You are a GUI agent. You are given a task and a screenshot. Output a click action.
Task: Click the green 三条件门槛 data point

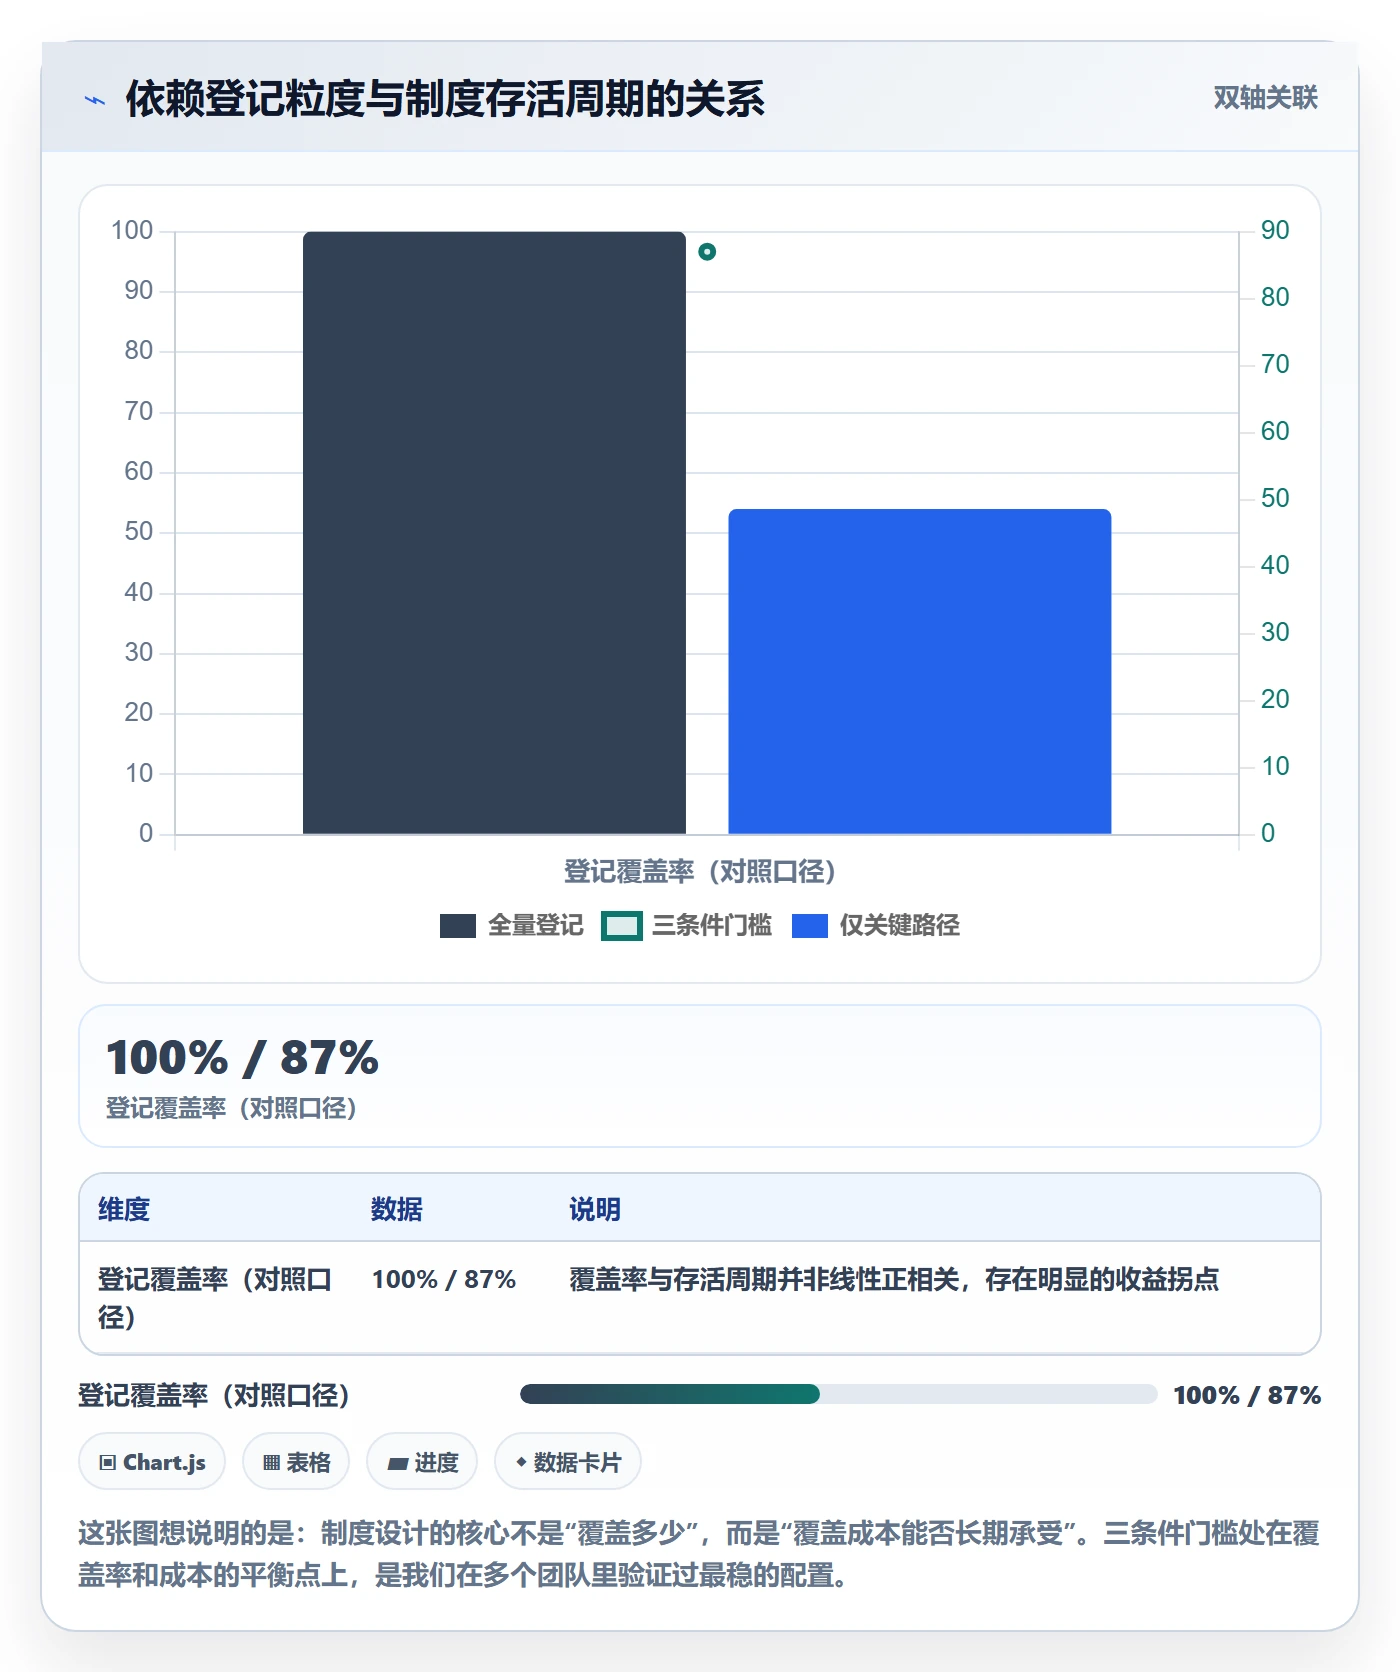707,252
